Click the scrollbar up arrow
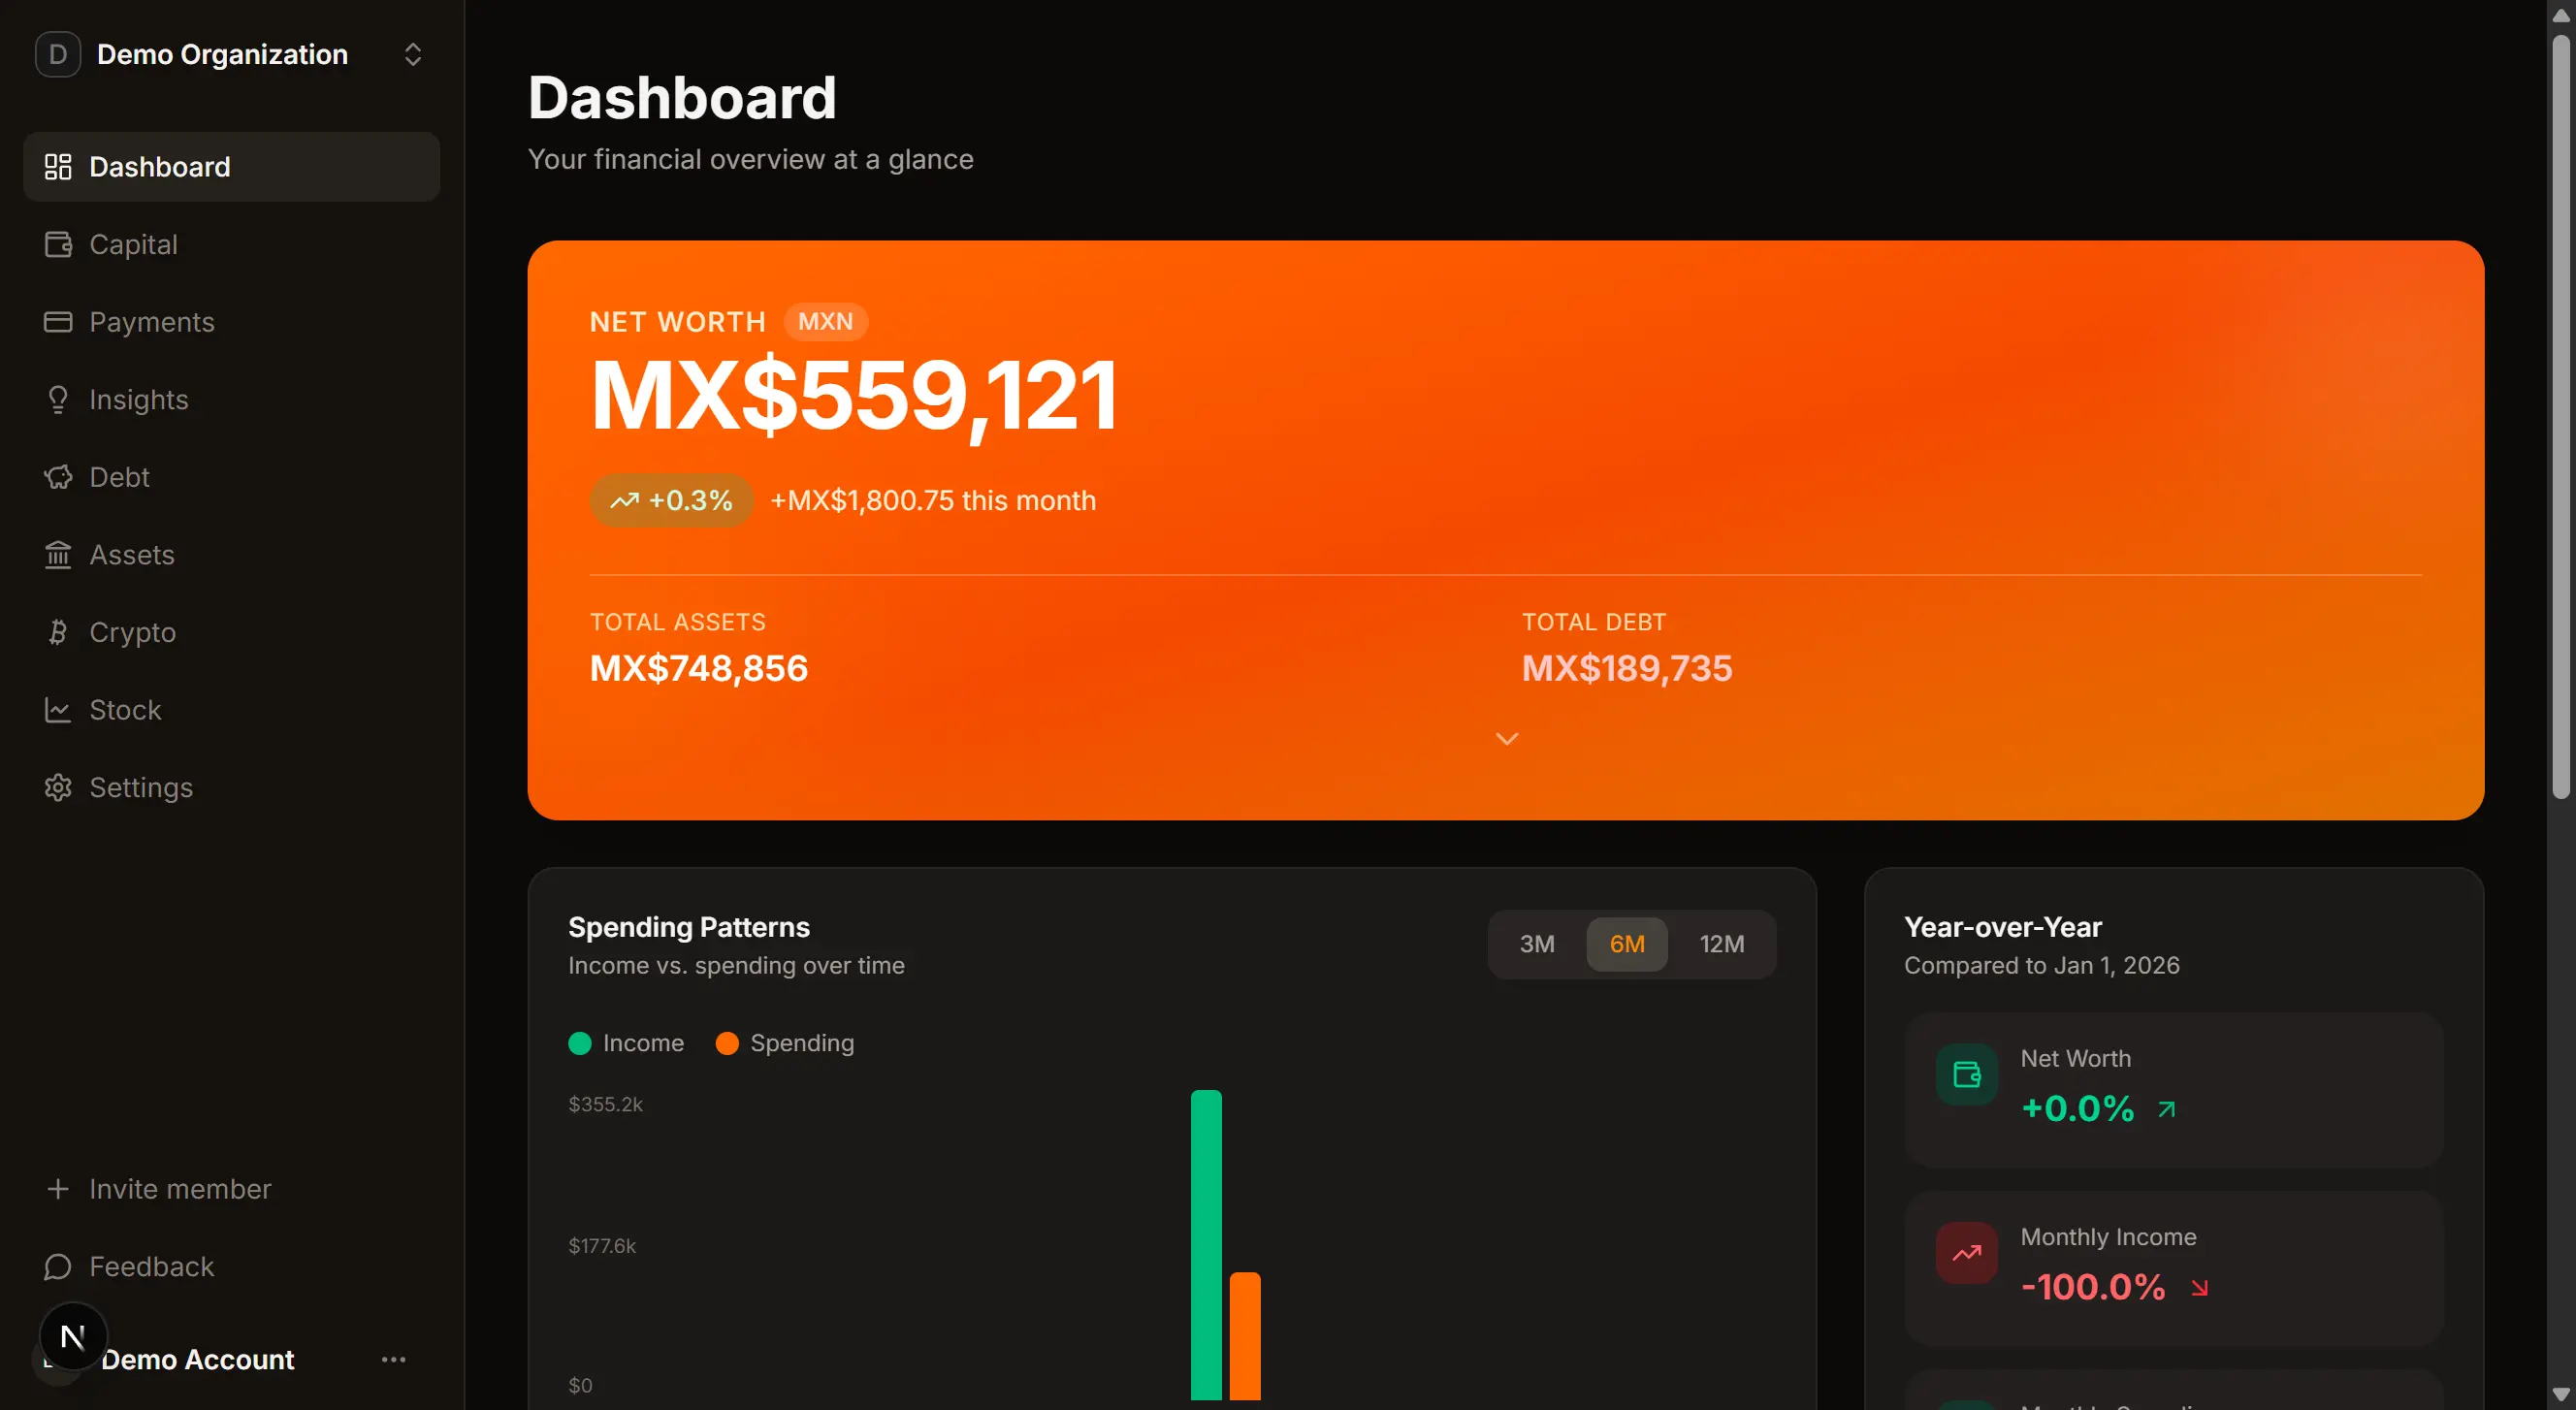2576x1410 pixels. pyautogui.click(x=2560, y=15)
